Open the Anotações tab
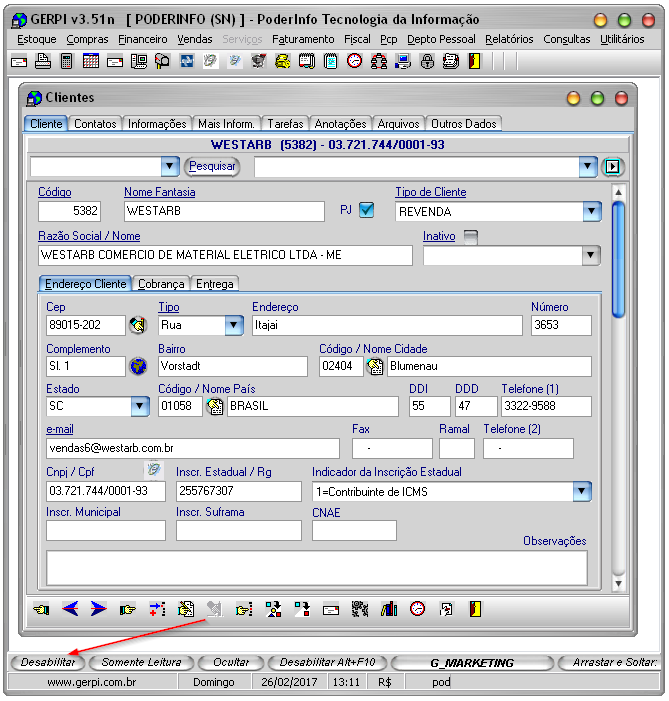 point(340,124)
